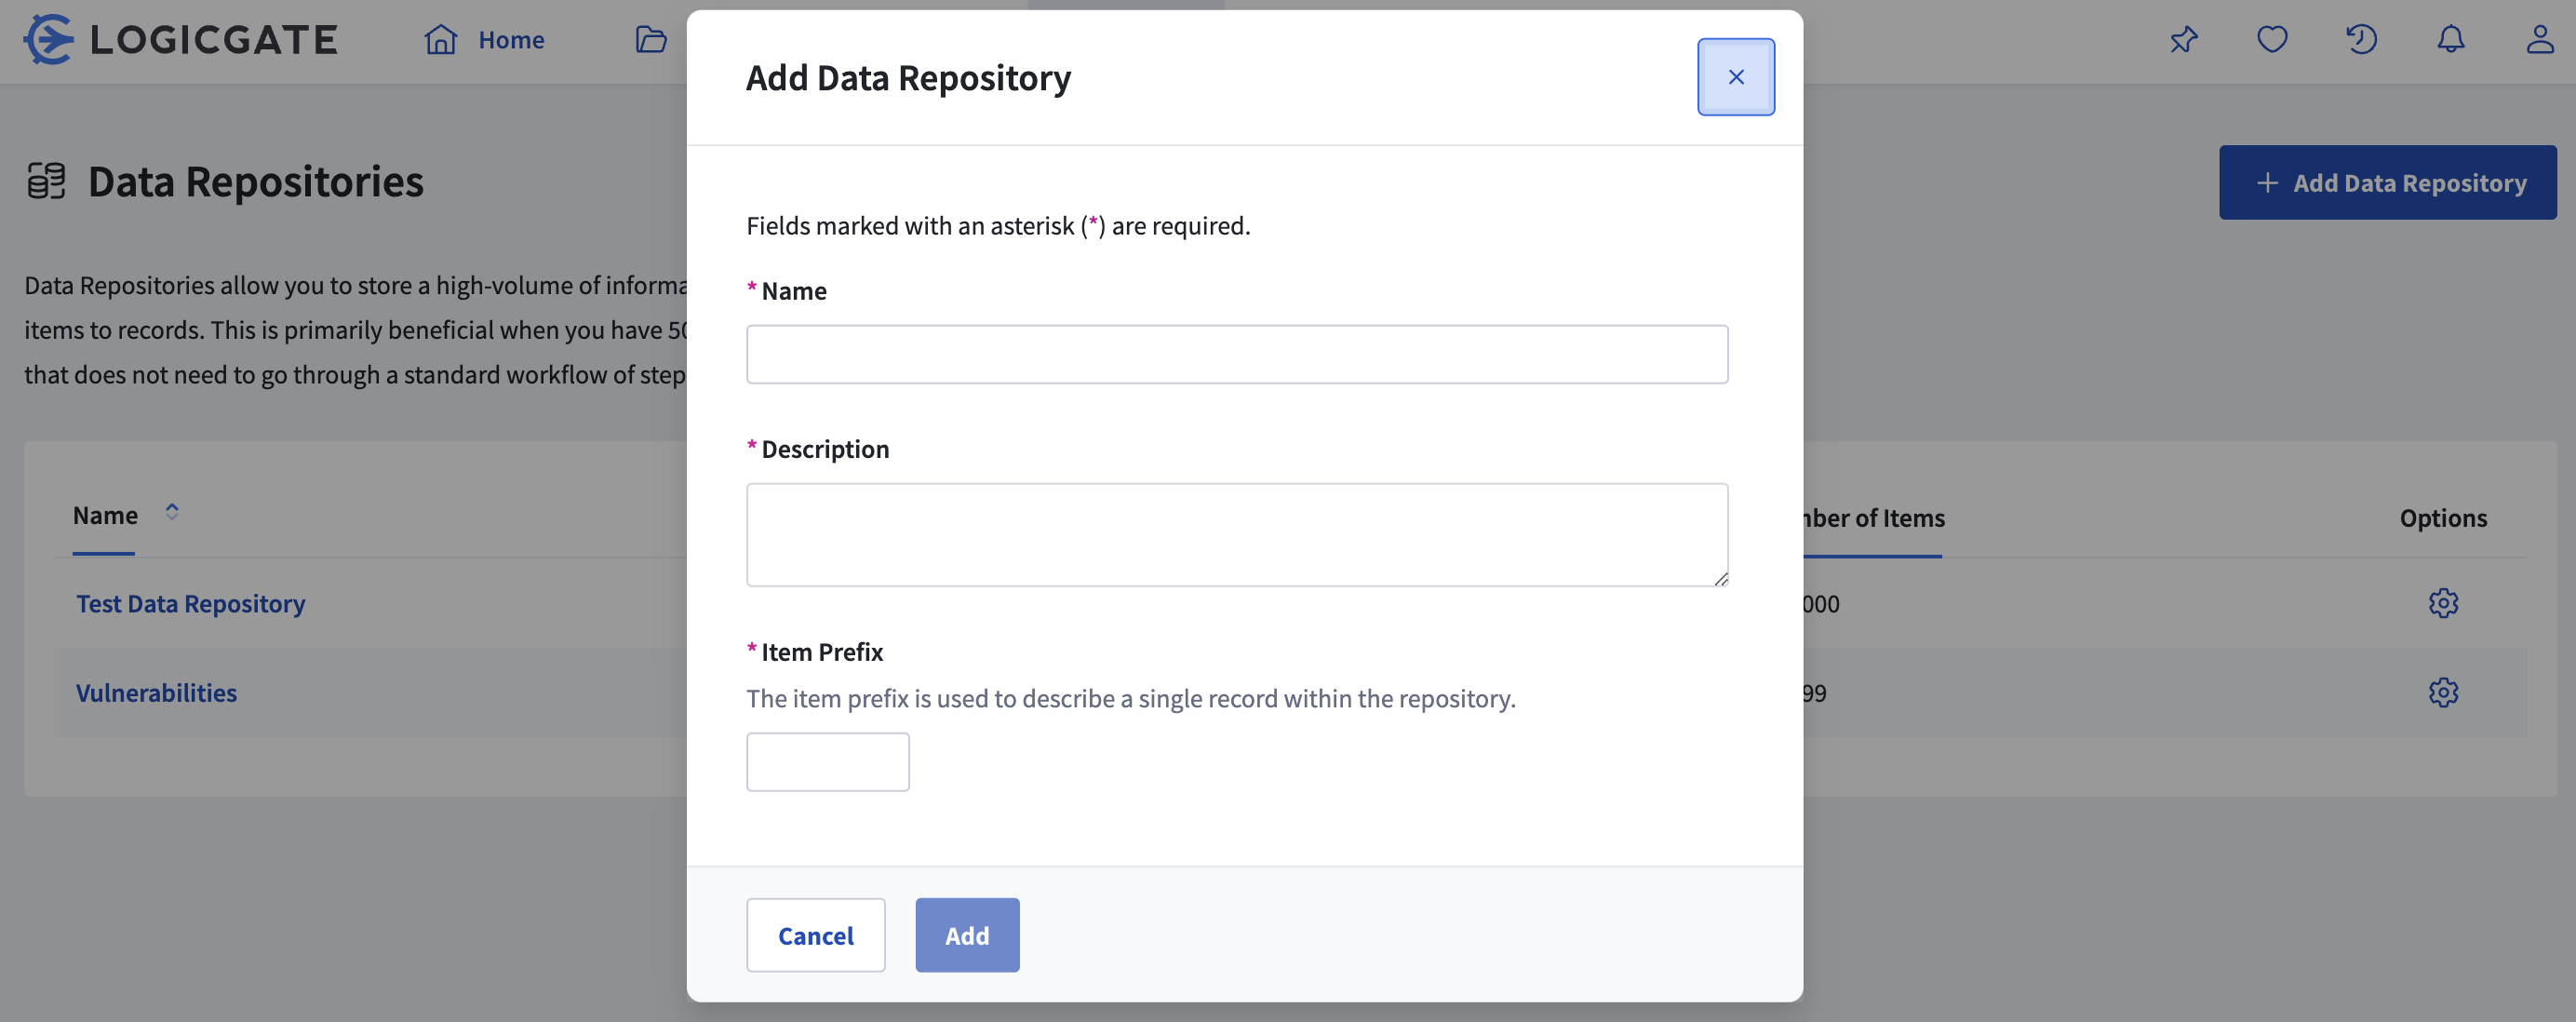Open the folder navigation icon
Image resolution: width=2576 pixels, height=1022 pixels.
click(x=652, y=40)
